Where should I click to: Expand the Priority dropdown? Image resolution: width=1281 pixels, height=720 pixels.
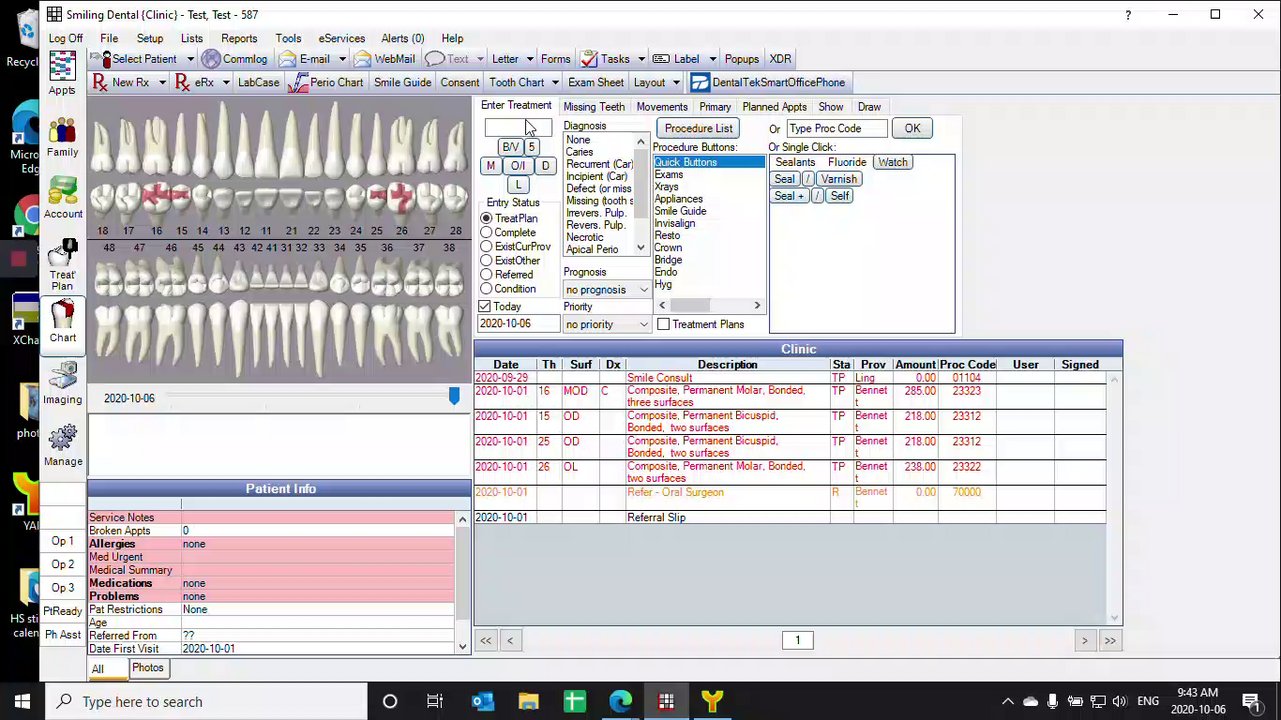click(643, 325)
